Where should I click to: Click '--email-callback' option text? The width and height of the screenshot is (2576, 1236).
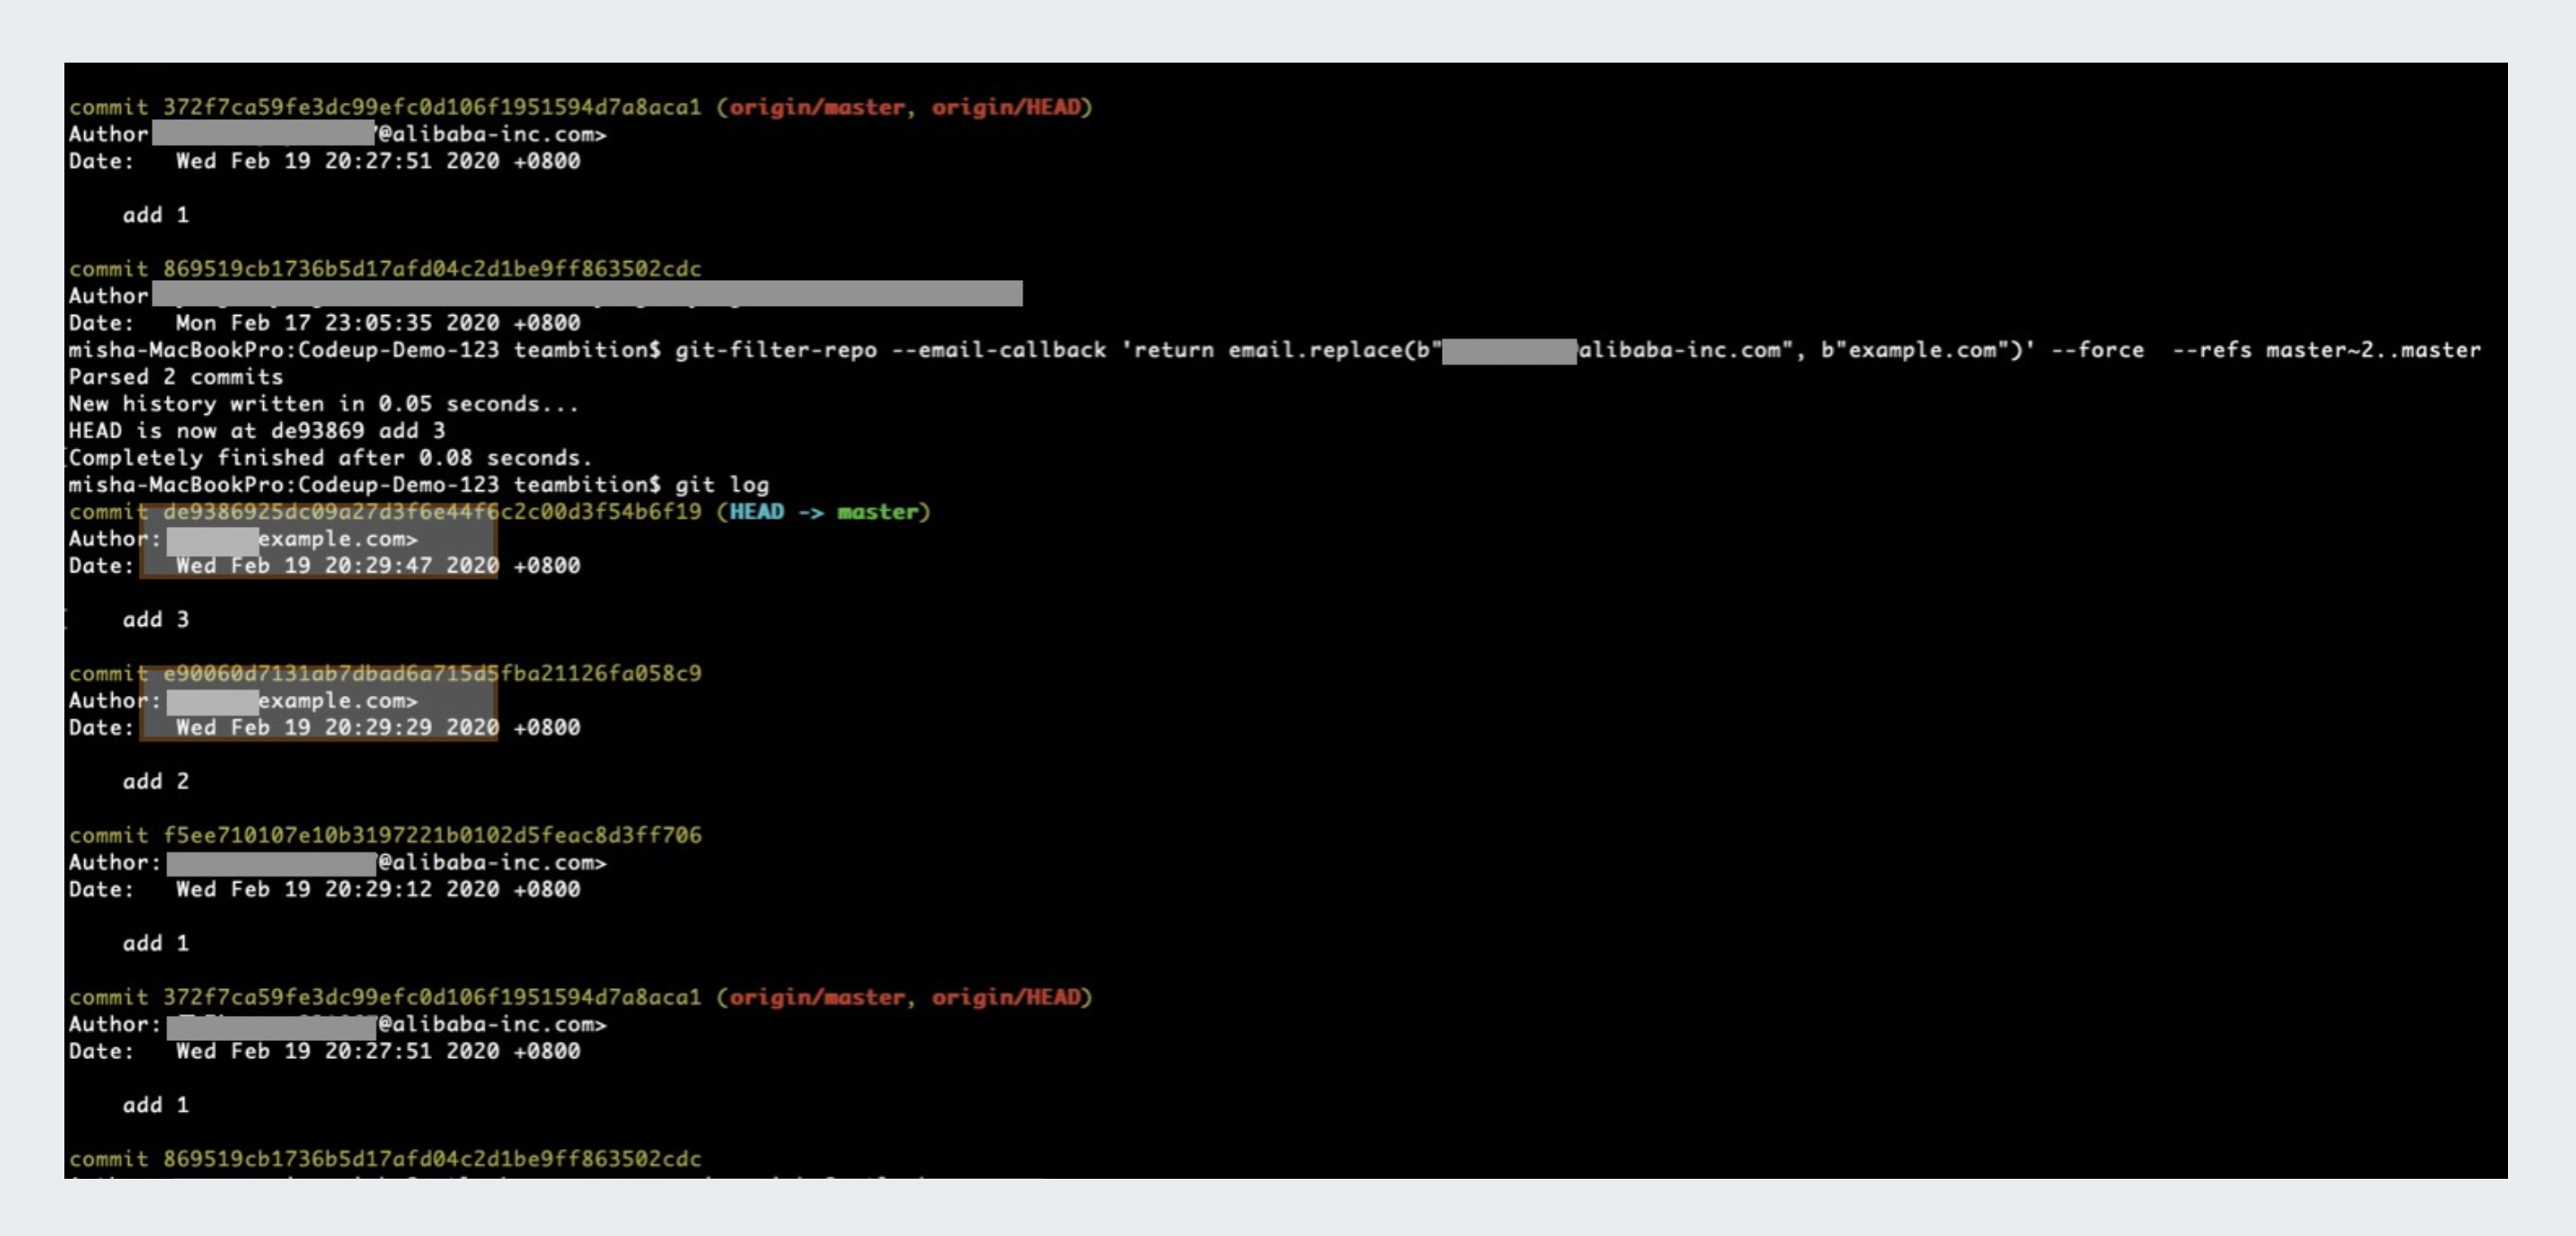[x=999, y=350]
